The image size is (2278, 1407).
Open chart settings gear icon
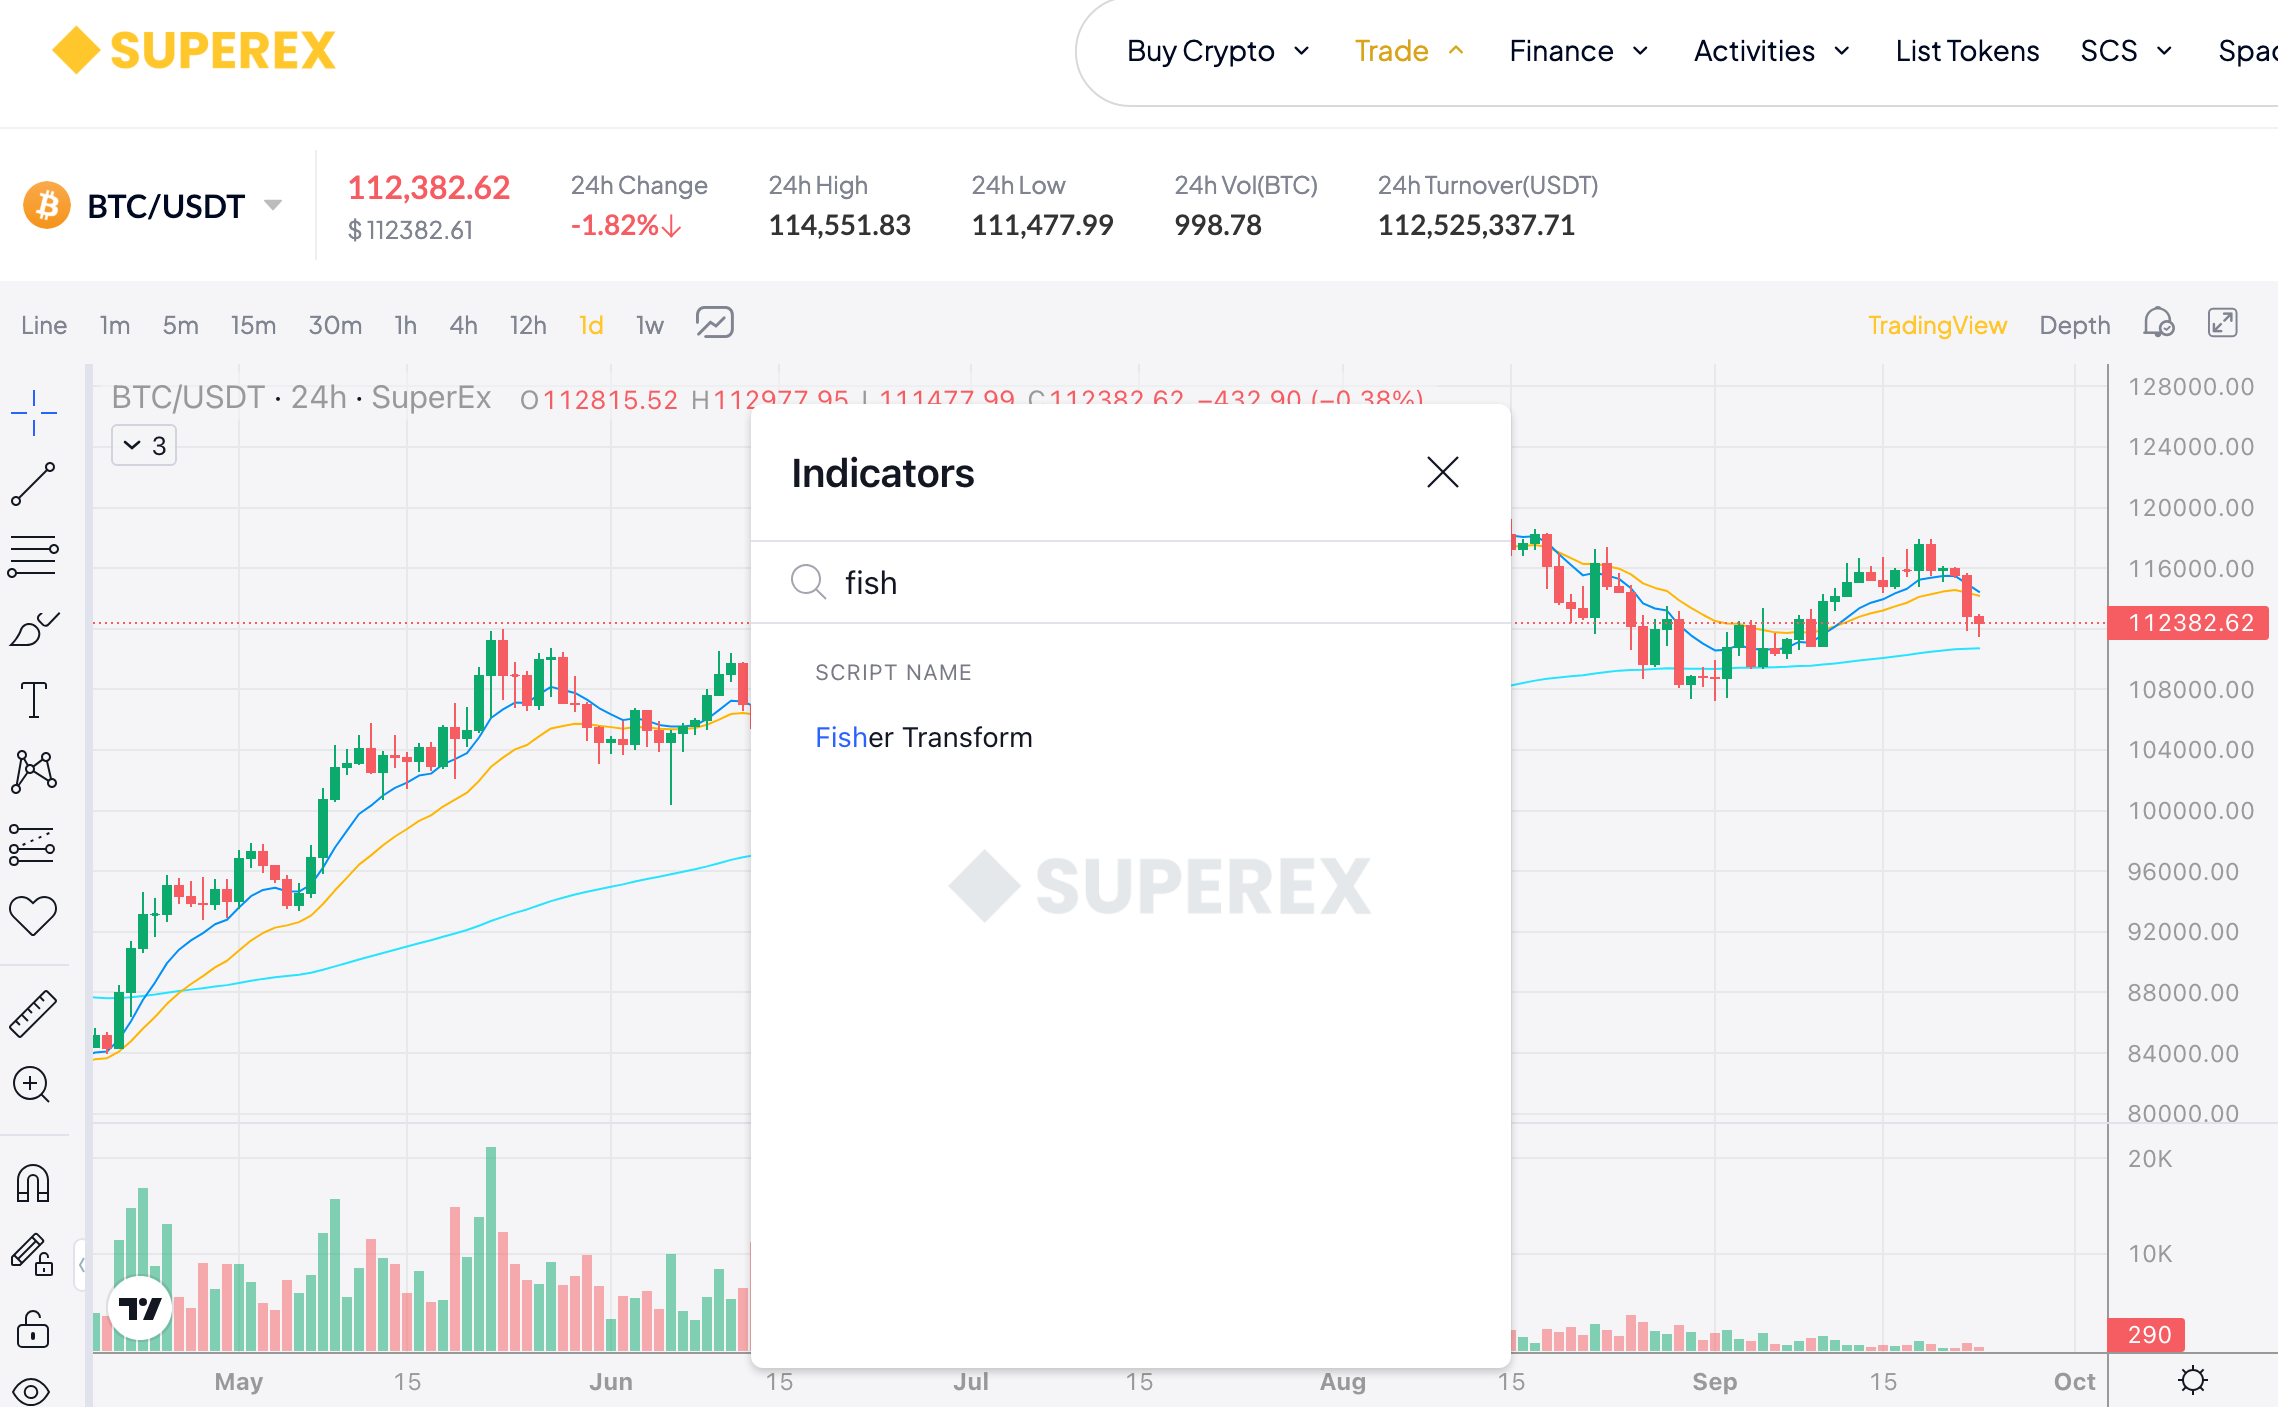[2192, 1381]
